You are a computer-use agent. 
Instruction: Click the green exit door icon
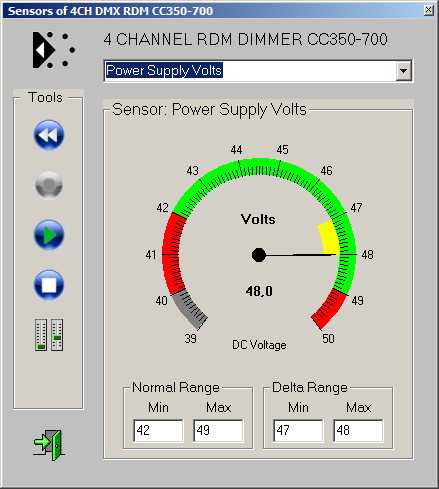pyautogui.click(x=48, y=445)
